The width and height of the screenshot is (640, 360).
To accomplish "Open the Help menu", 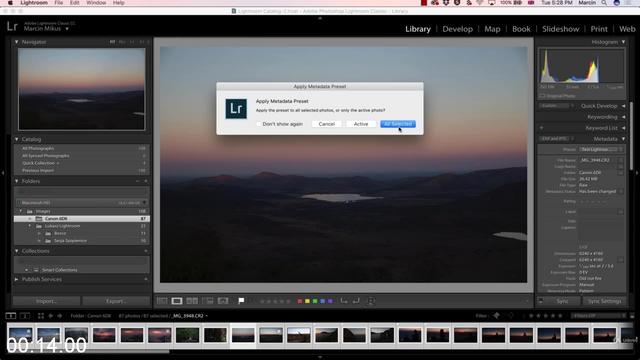I will (x=119, y=3).
